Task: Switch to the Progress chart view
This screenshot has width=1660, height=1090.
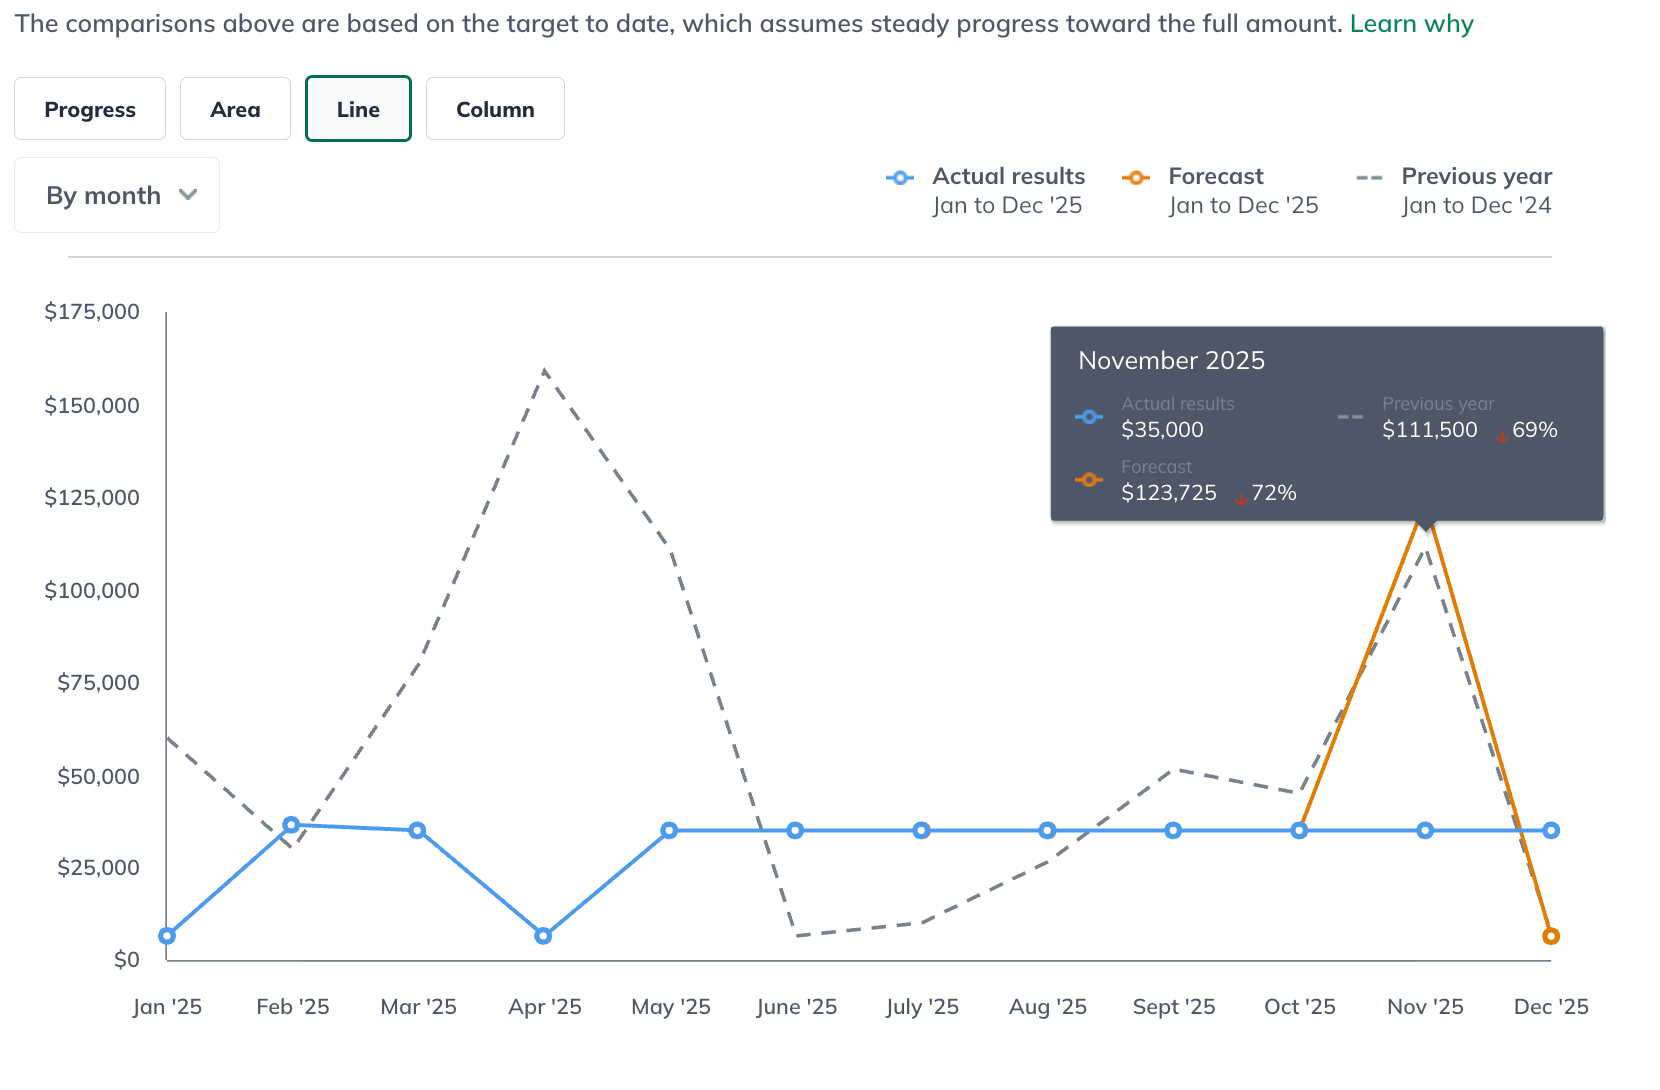Action: tap(90, 109)
